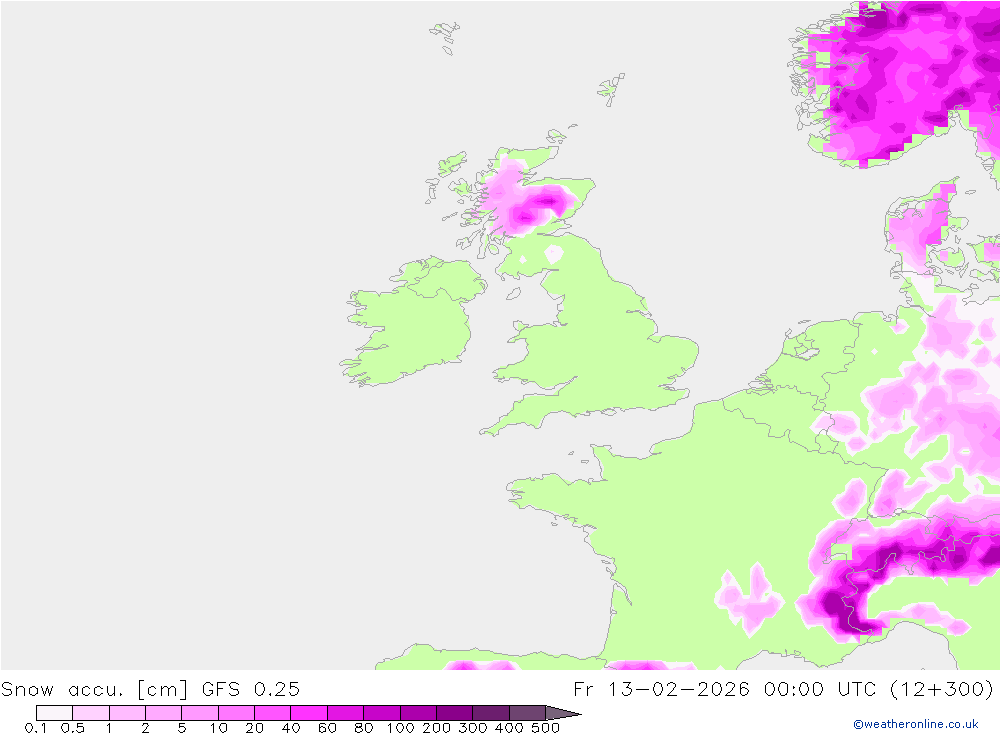Click the 2–5 cm legend color swatch
Viewport: 1000px width, 733px height.
pos(163,713)
